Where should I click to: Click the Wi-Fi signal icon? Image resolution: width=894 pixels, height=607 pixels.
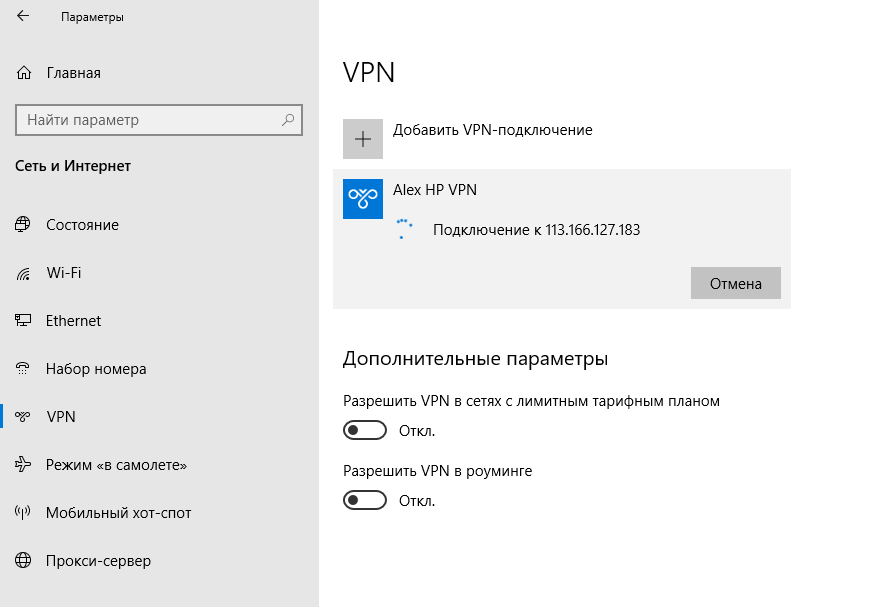pyautogui.click(x=23, y=274)
